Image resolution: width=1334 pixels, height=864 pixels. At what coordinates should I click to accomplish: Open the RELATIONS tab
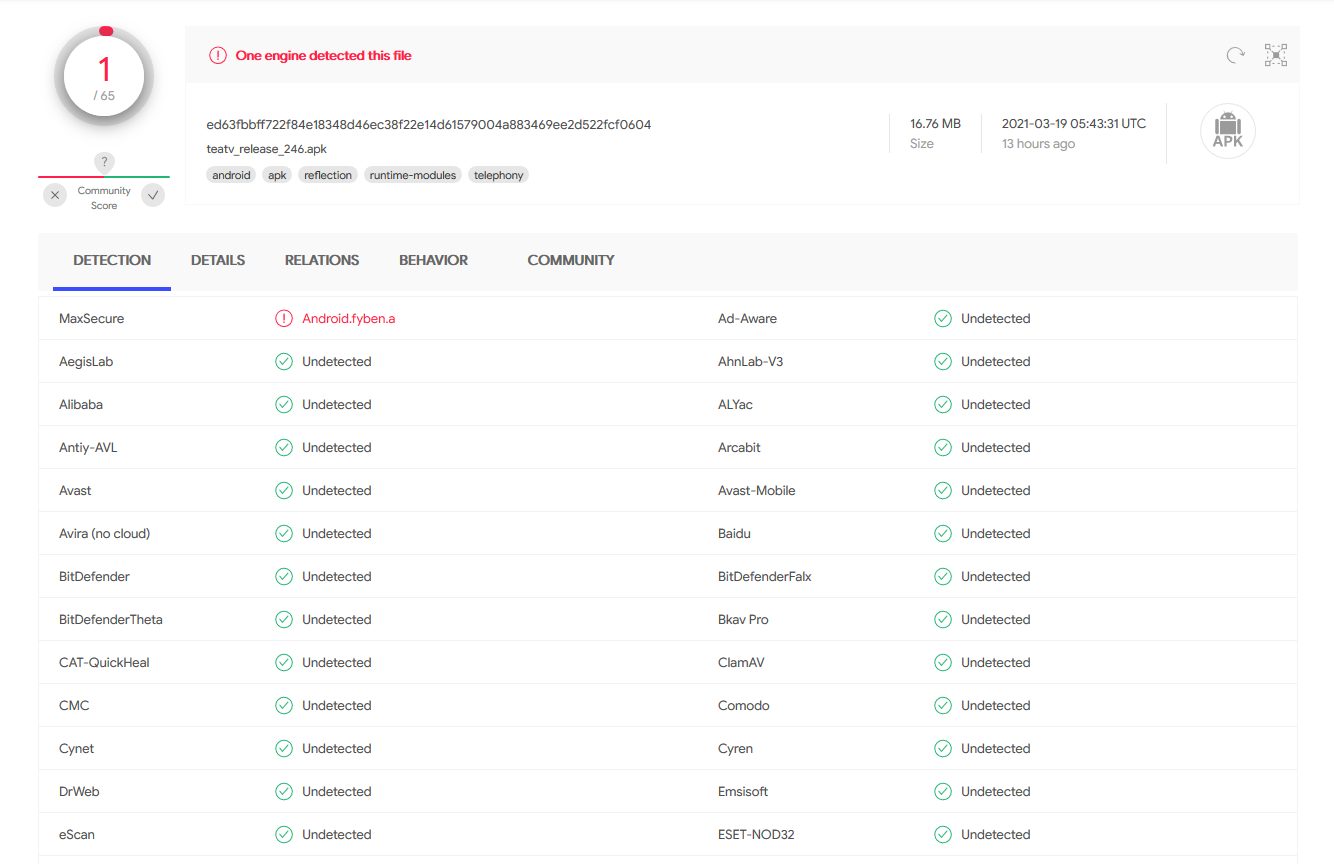pos(322,261)
